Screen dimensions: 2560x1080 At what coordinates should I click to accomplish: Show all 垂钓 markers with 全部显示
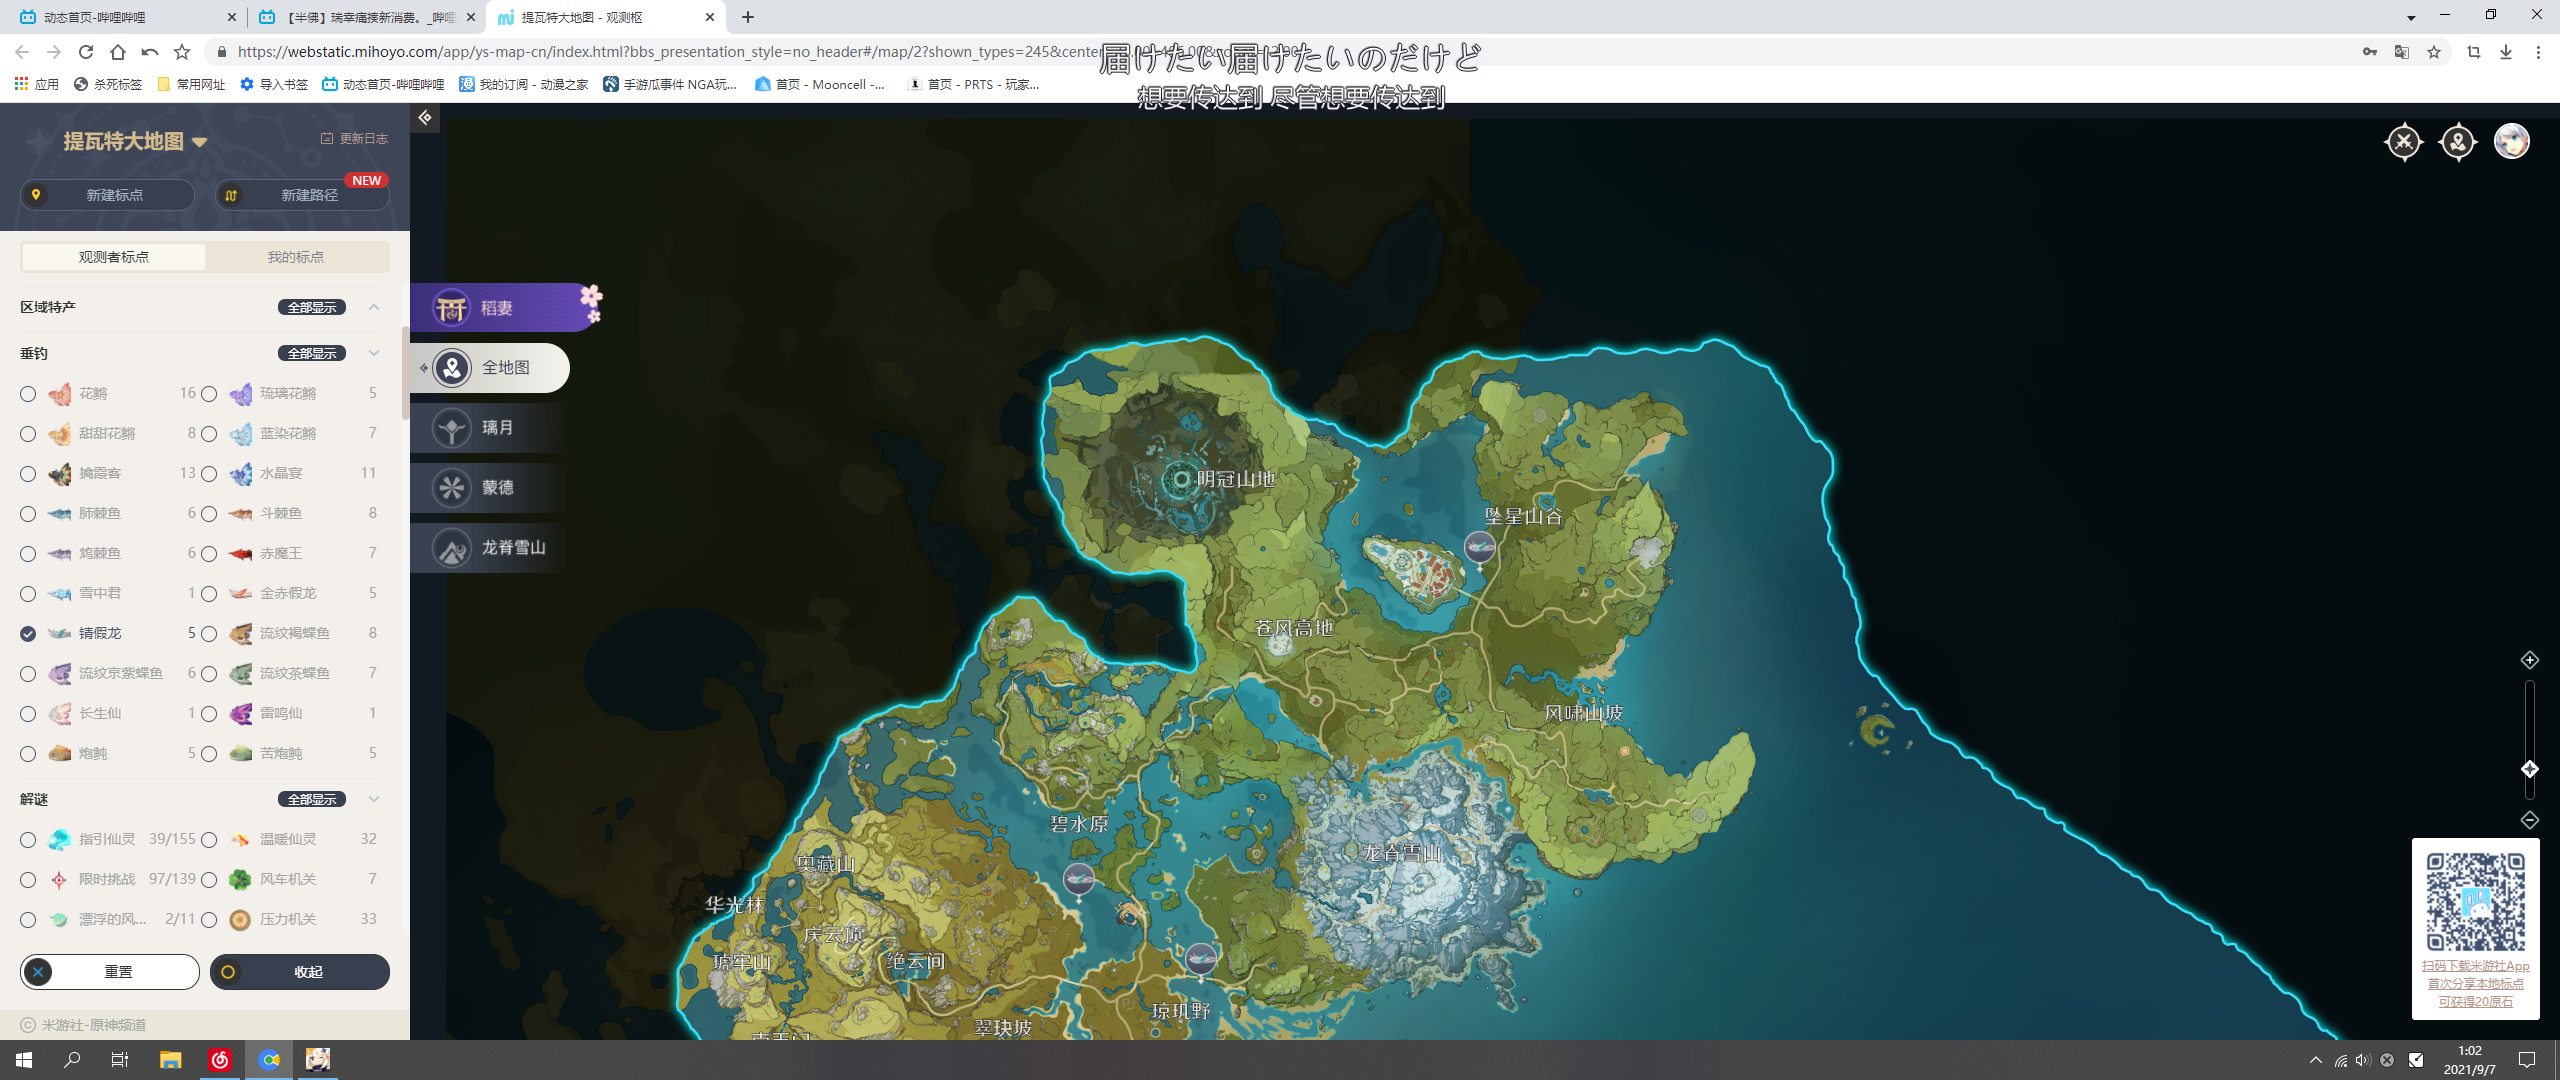pyautogui.click(x=312, y=353)
